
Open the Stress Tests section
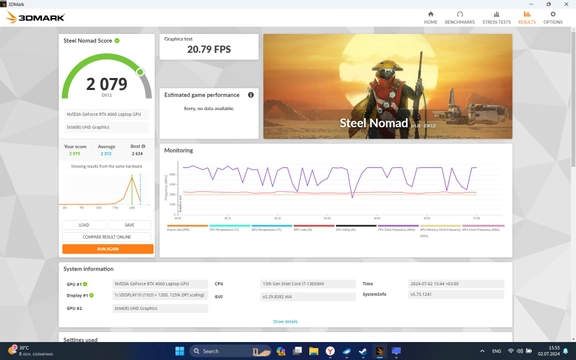pyautogui.click(x=496, y=18)
